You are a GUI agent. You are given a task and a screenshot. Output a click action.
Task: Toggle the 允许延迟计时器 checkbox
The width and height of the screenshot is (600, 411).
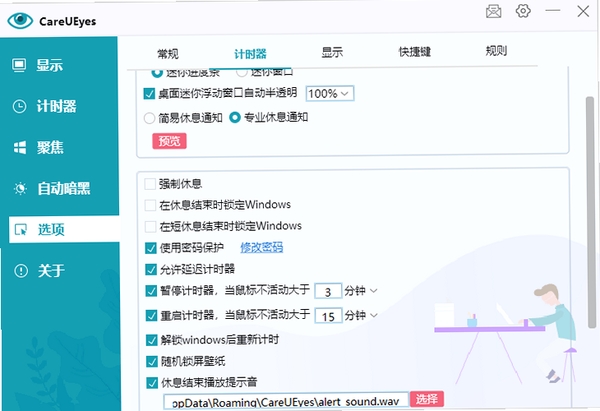(151, 270)
